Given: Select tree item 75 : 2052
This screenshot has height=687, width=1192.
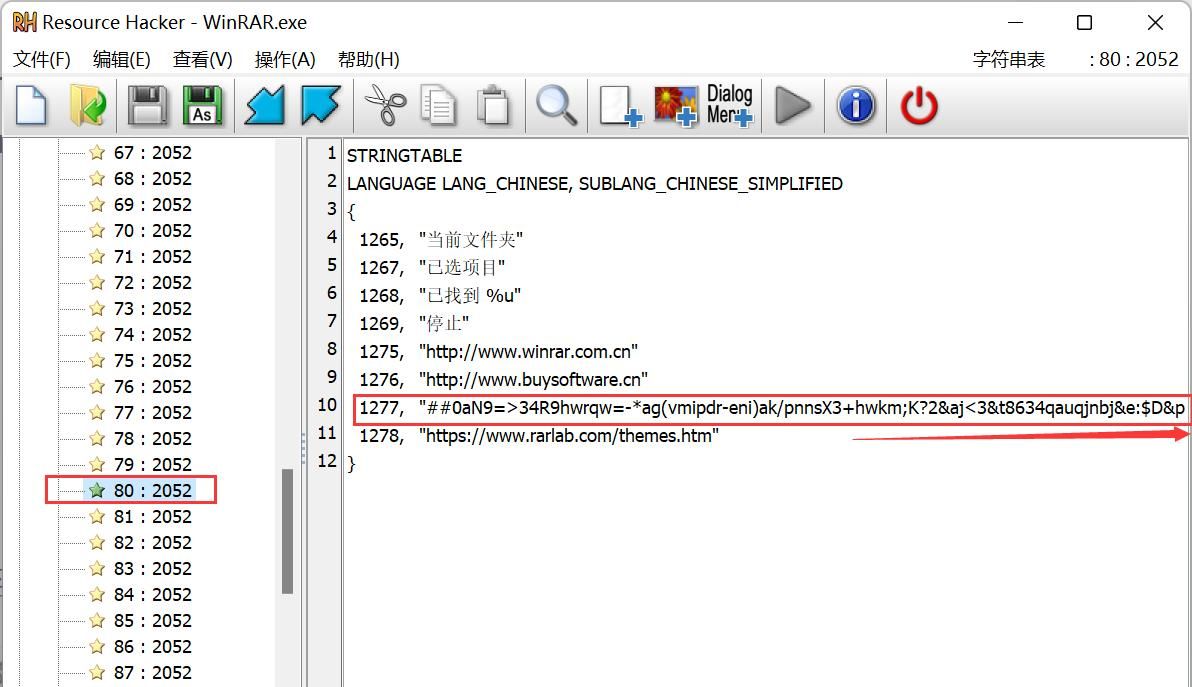Looking at the screenshot, I should [152, 360].
